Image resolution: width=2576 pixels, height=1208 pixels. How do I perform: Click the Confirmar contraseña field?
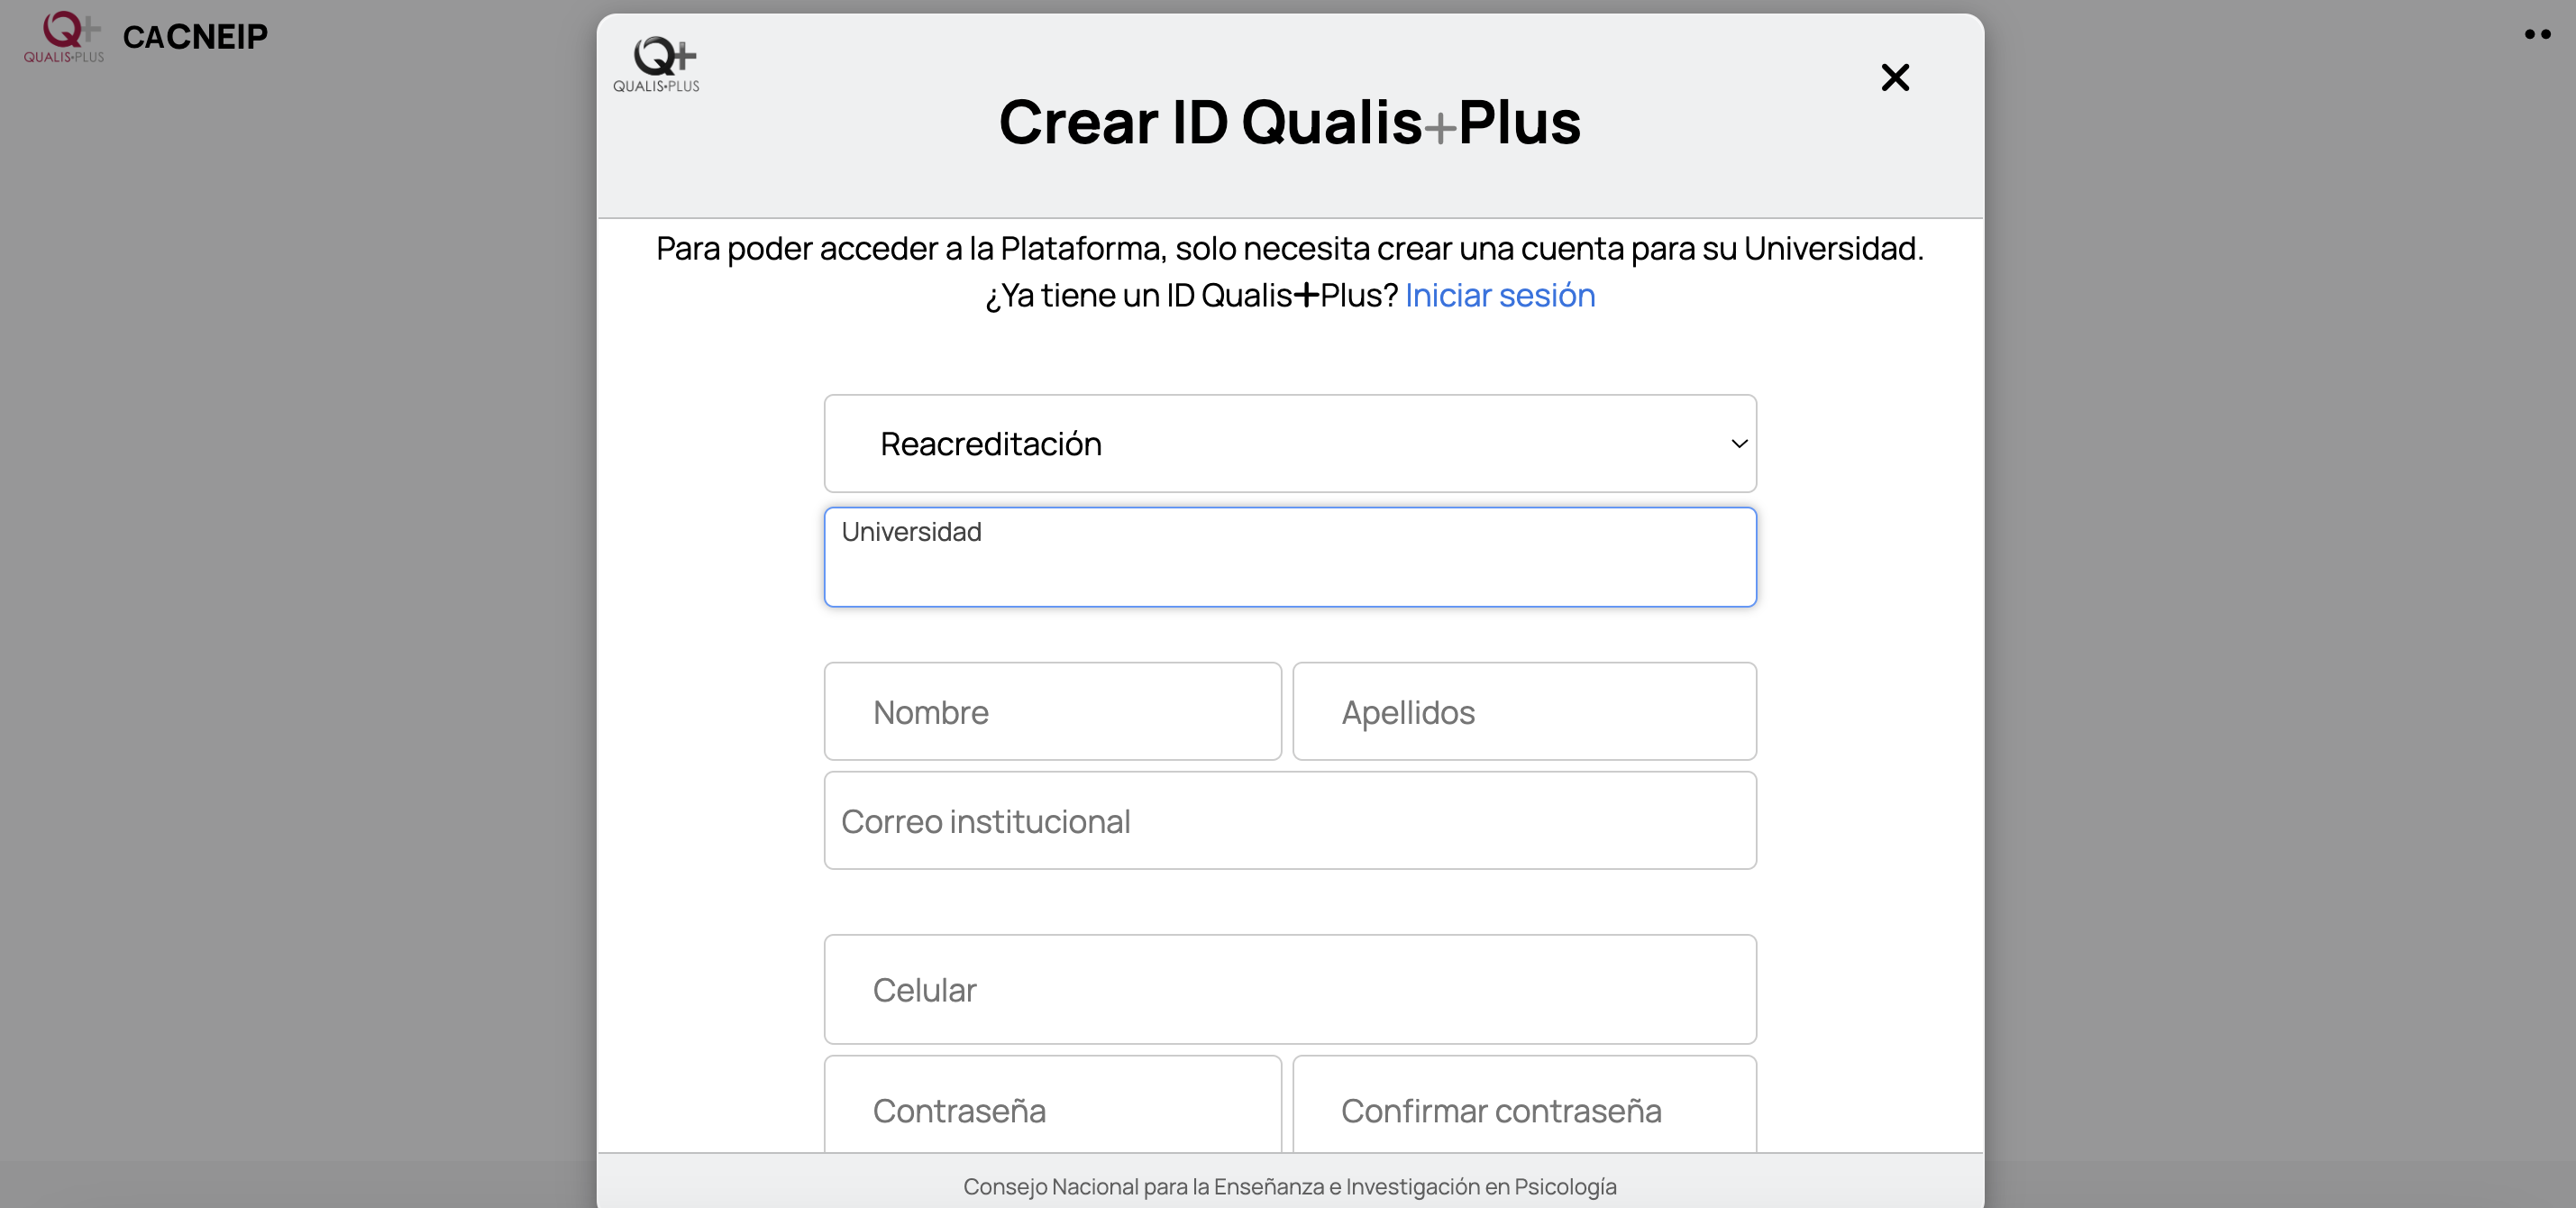click(x=1524, y=1105)
